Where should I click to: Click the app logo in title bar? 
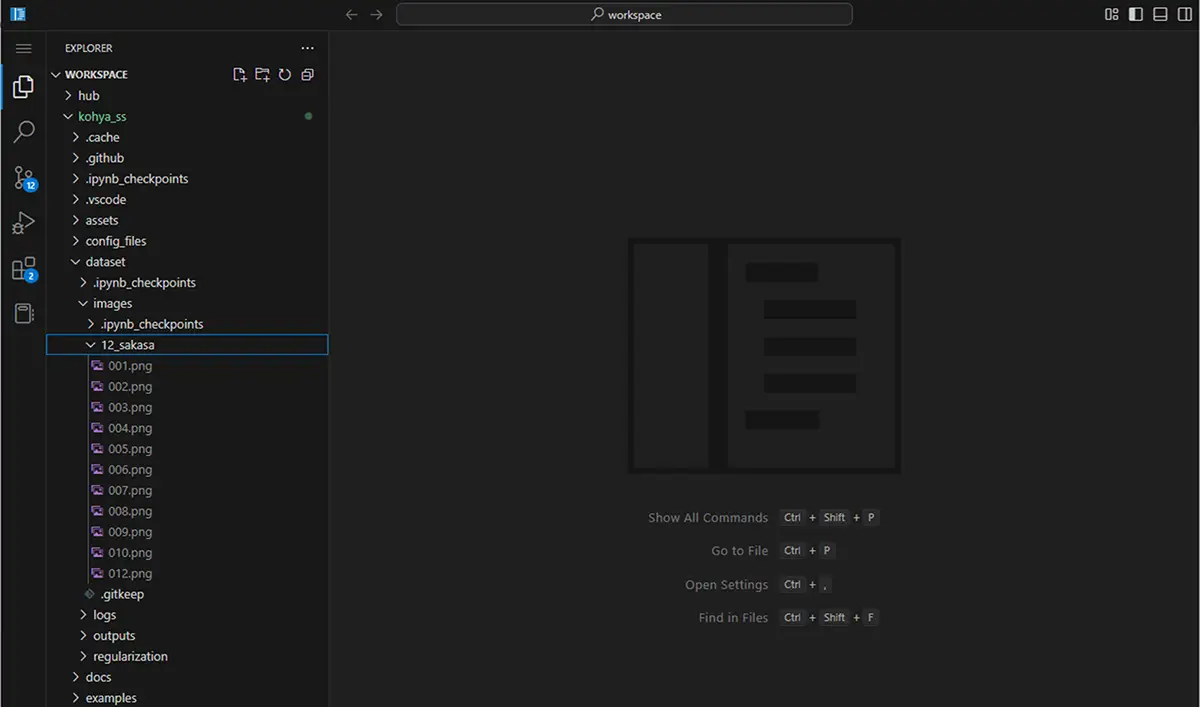tap(17, 14)
